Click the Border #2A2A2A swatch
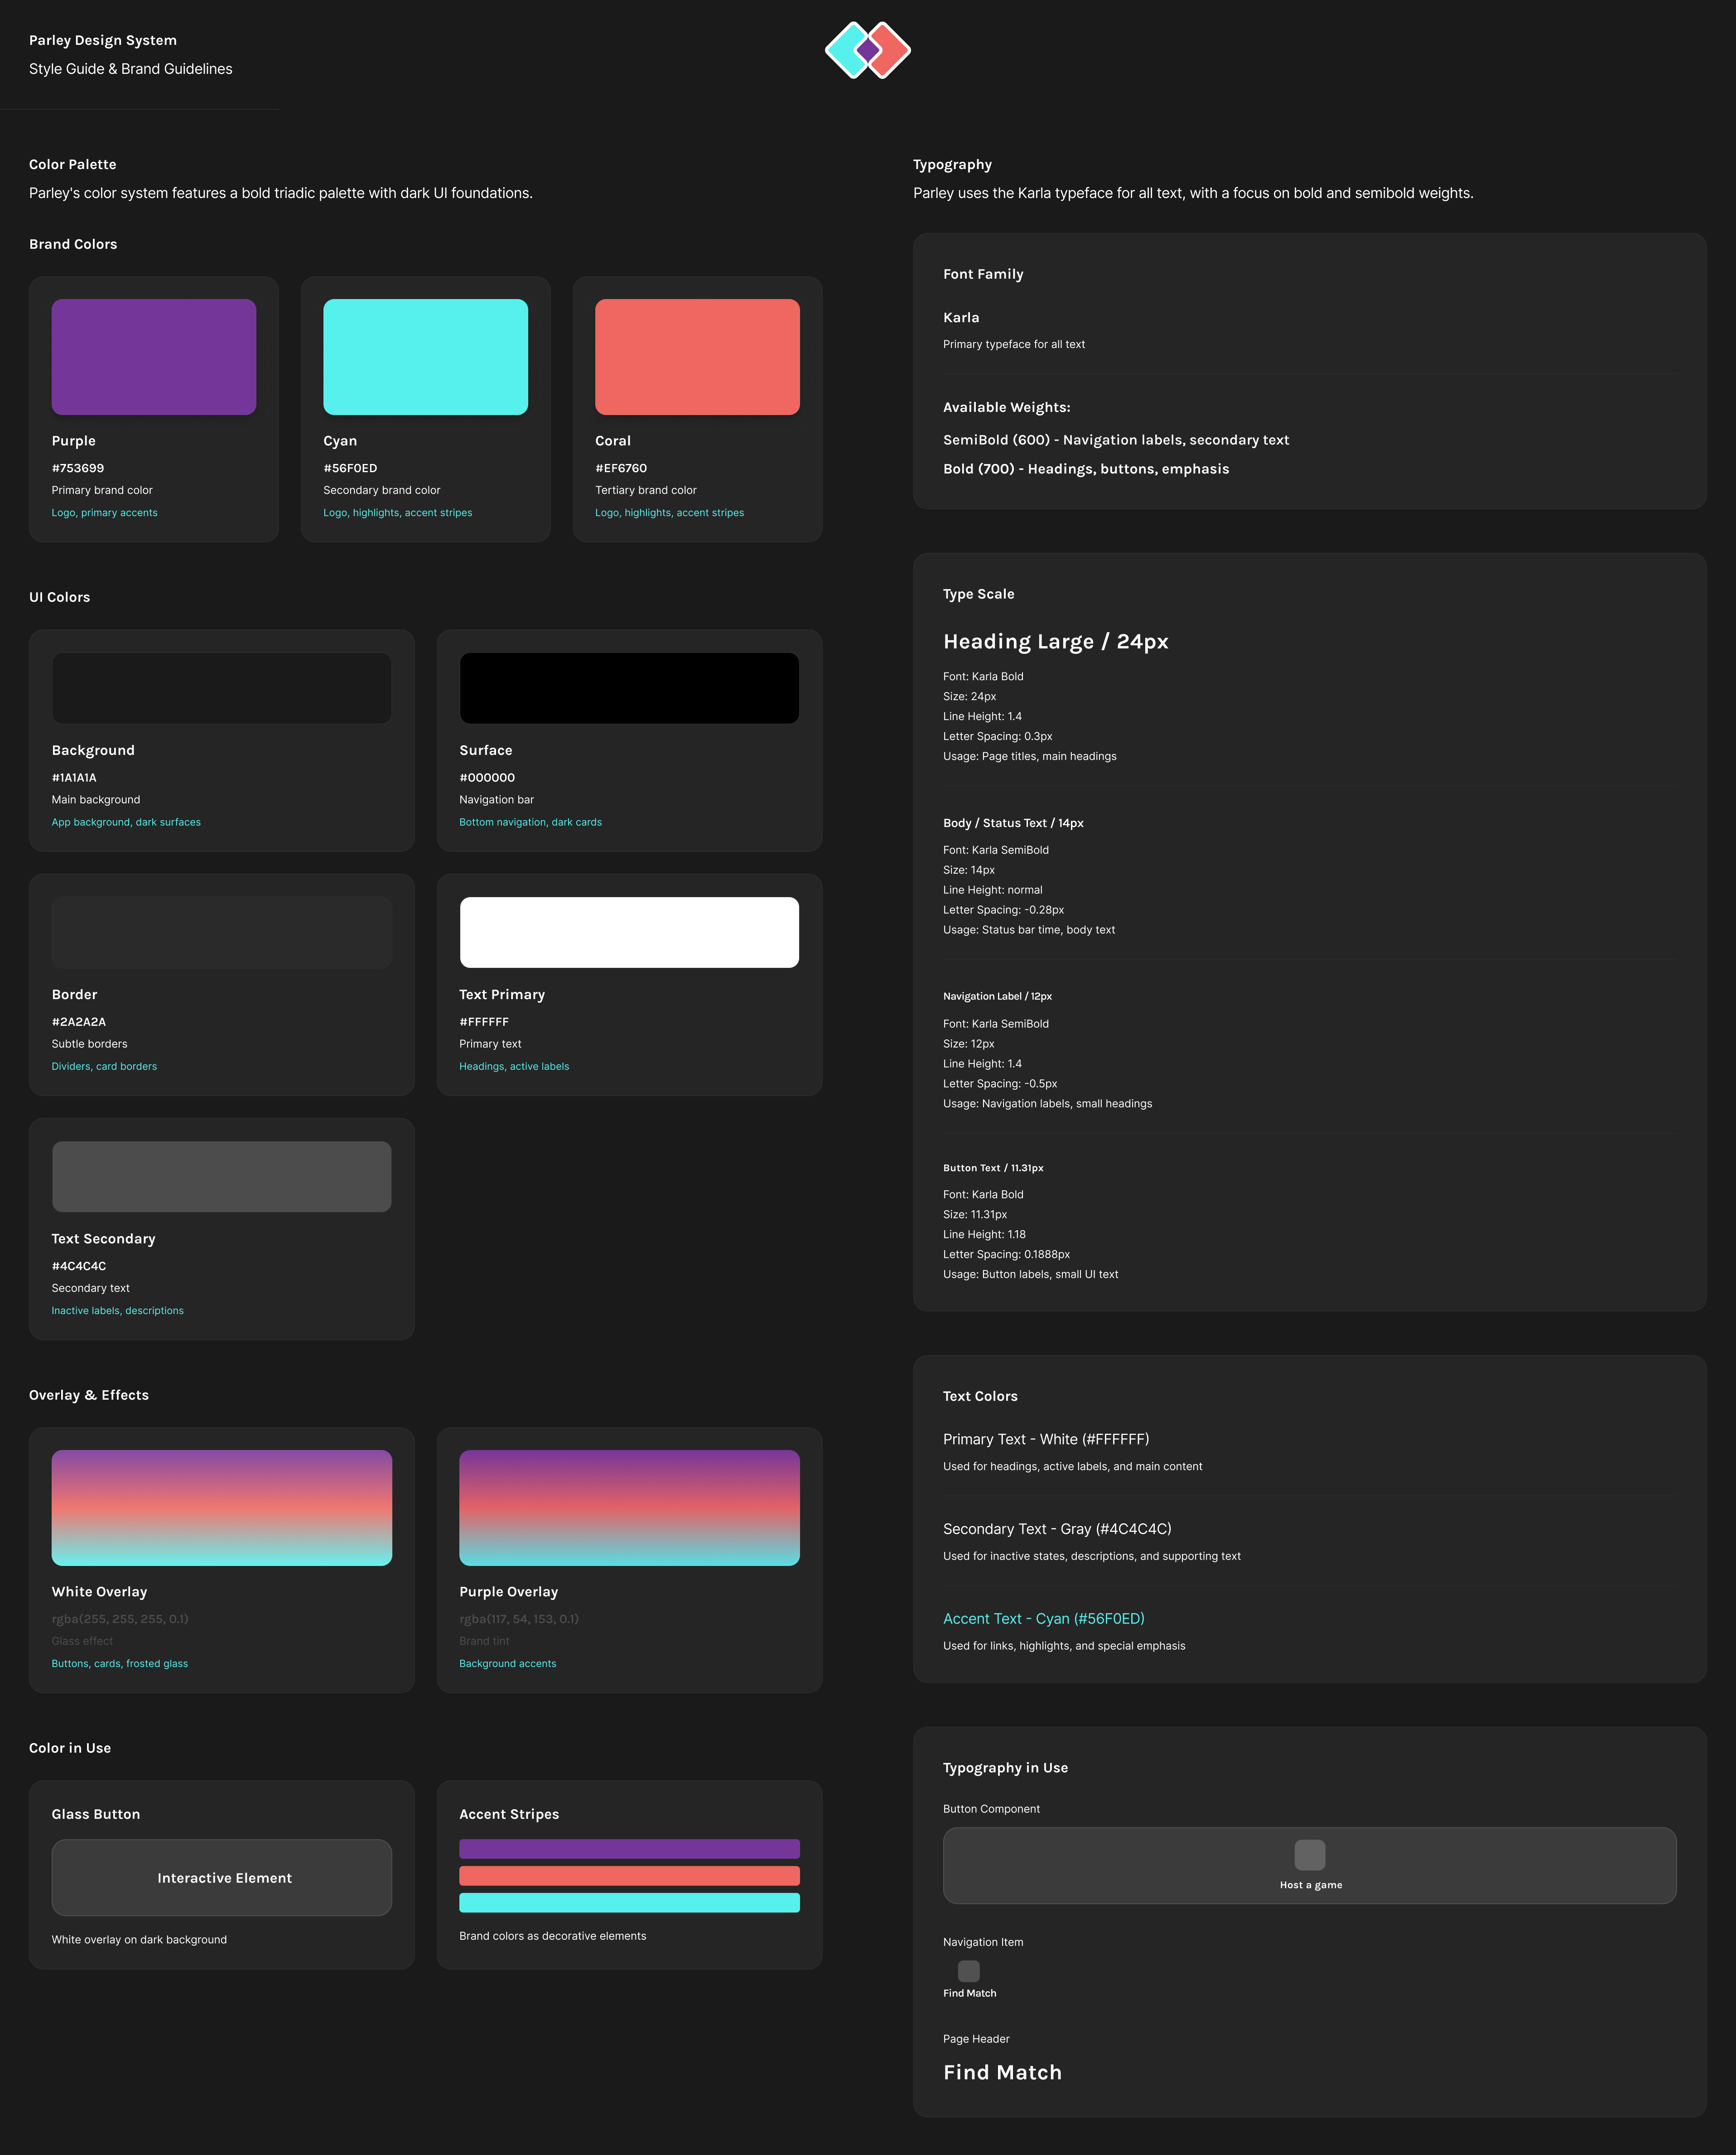Viewport: 1736px width, 2155px height. pos(221,932)
